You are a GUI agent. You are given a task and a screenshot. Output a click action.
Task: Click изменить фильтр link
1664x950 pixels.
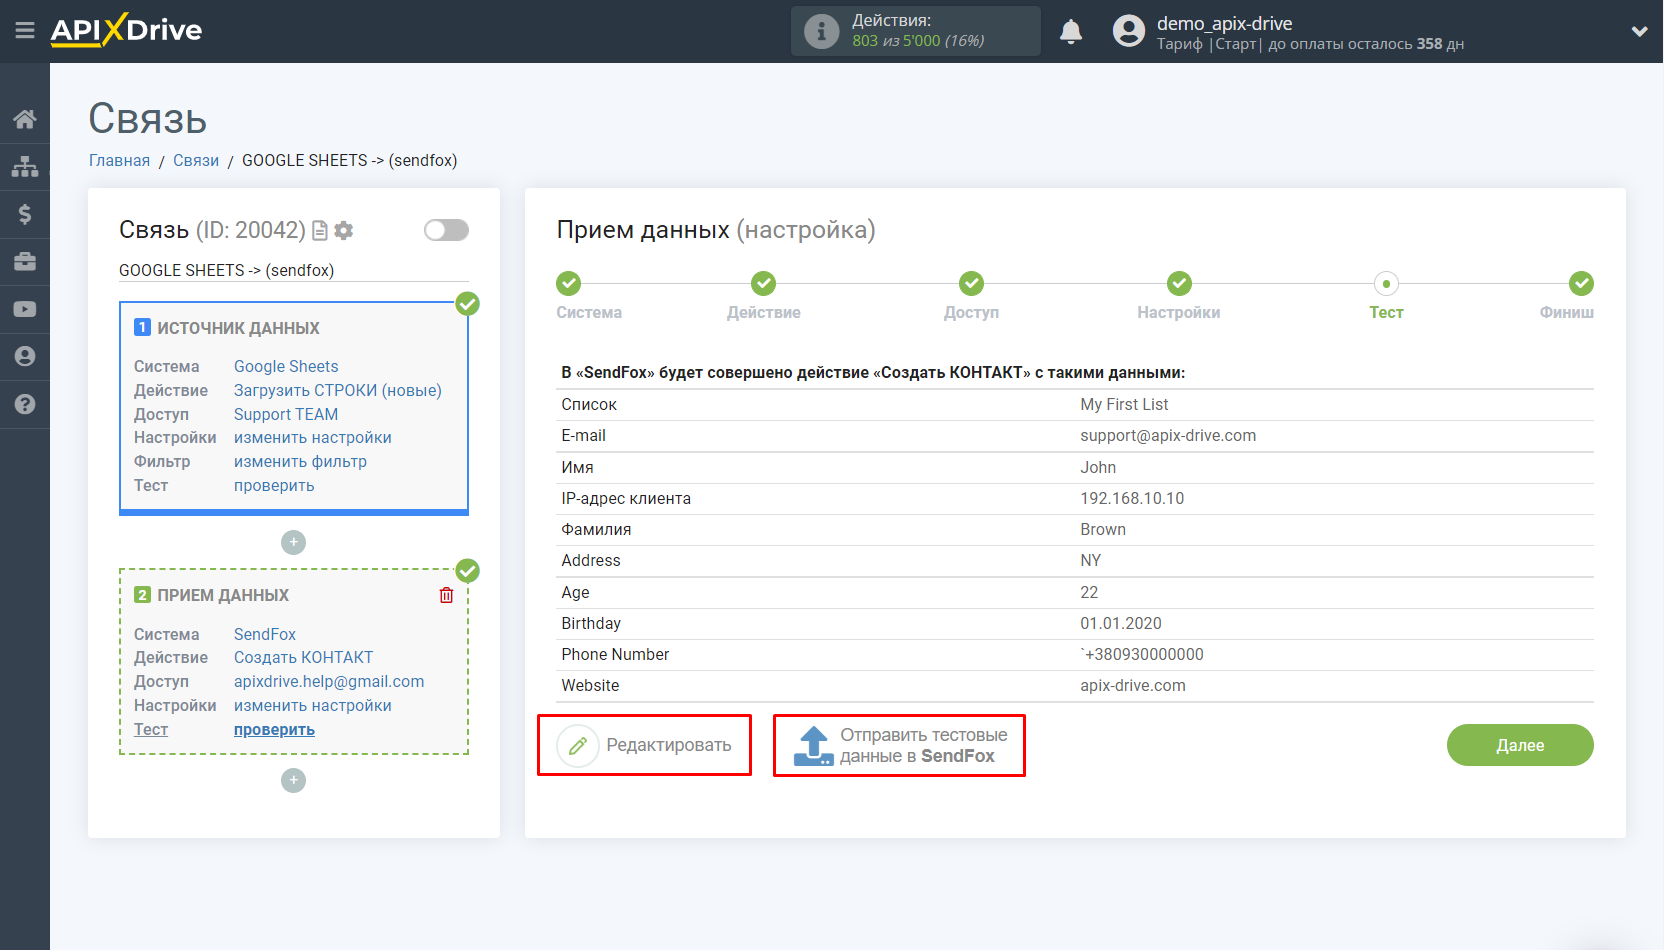[x=300, y=461]
